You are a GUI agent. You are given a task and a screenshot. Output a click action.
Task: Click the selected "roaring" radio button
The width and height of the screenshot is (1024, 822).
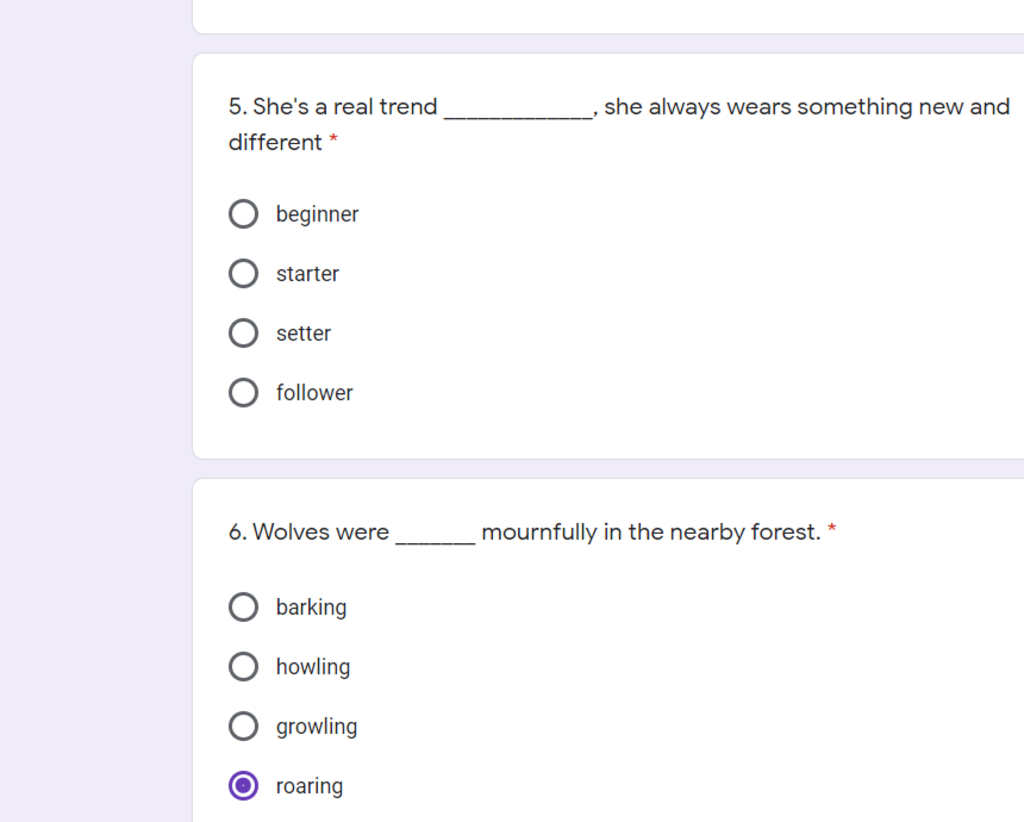click(244, 785)
